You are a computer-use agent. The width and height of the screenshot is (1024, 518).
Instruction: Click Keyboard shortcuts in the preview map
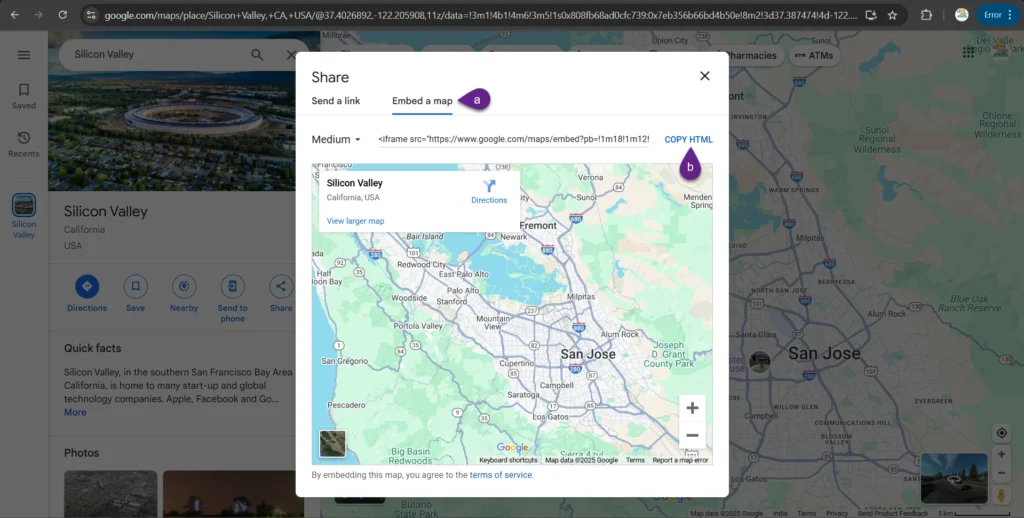coord(508,460)
